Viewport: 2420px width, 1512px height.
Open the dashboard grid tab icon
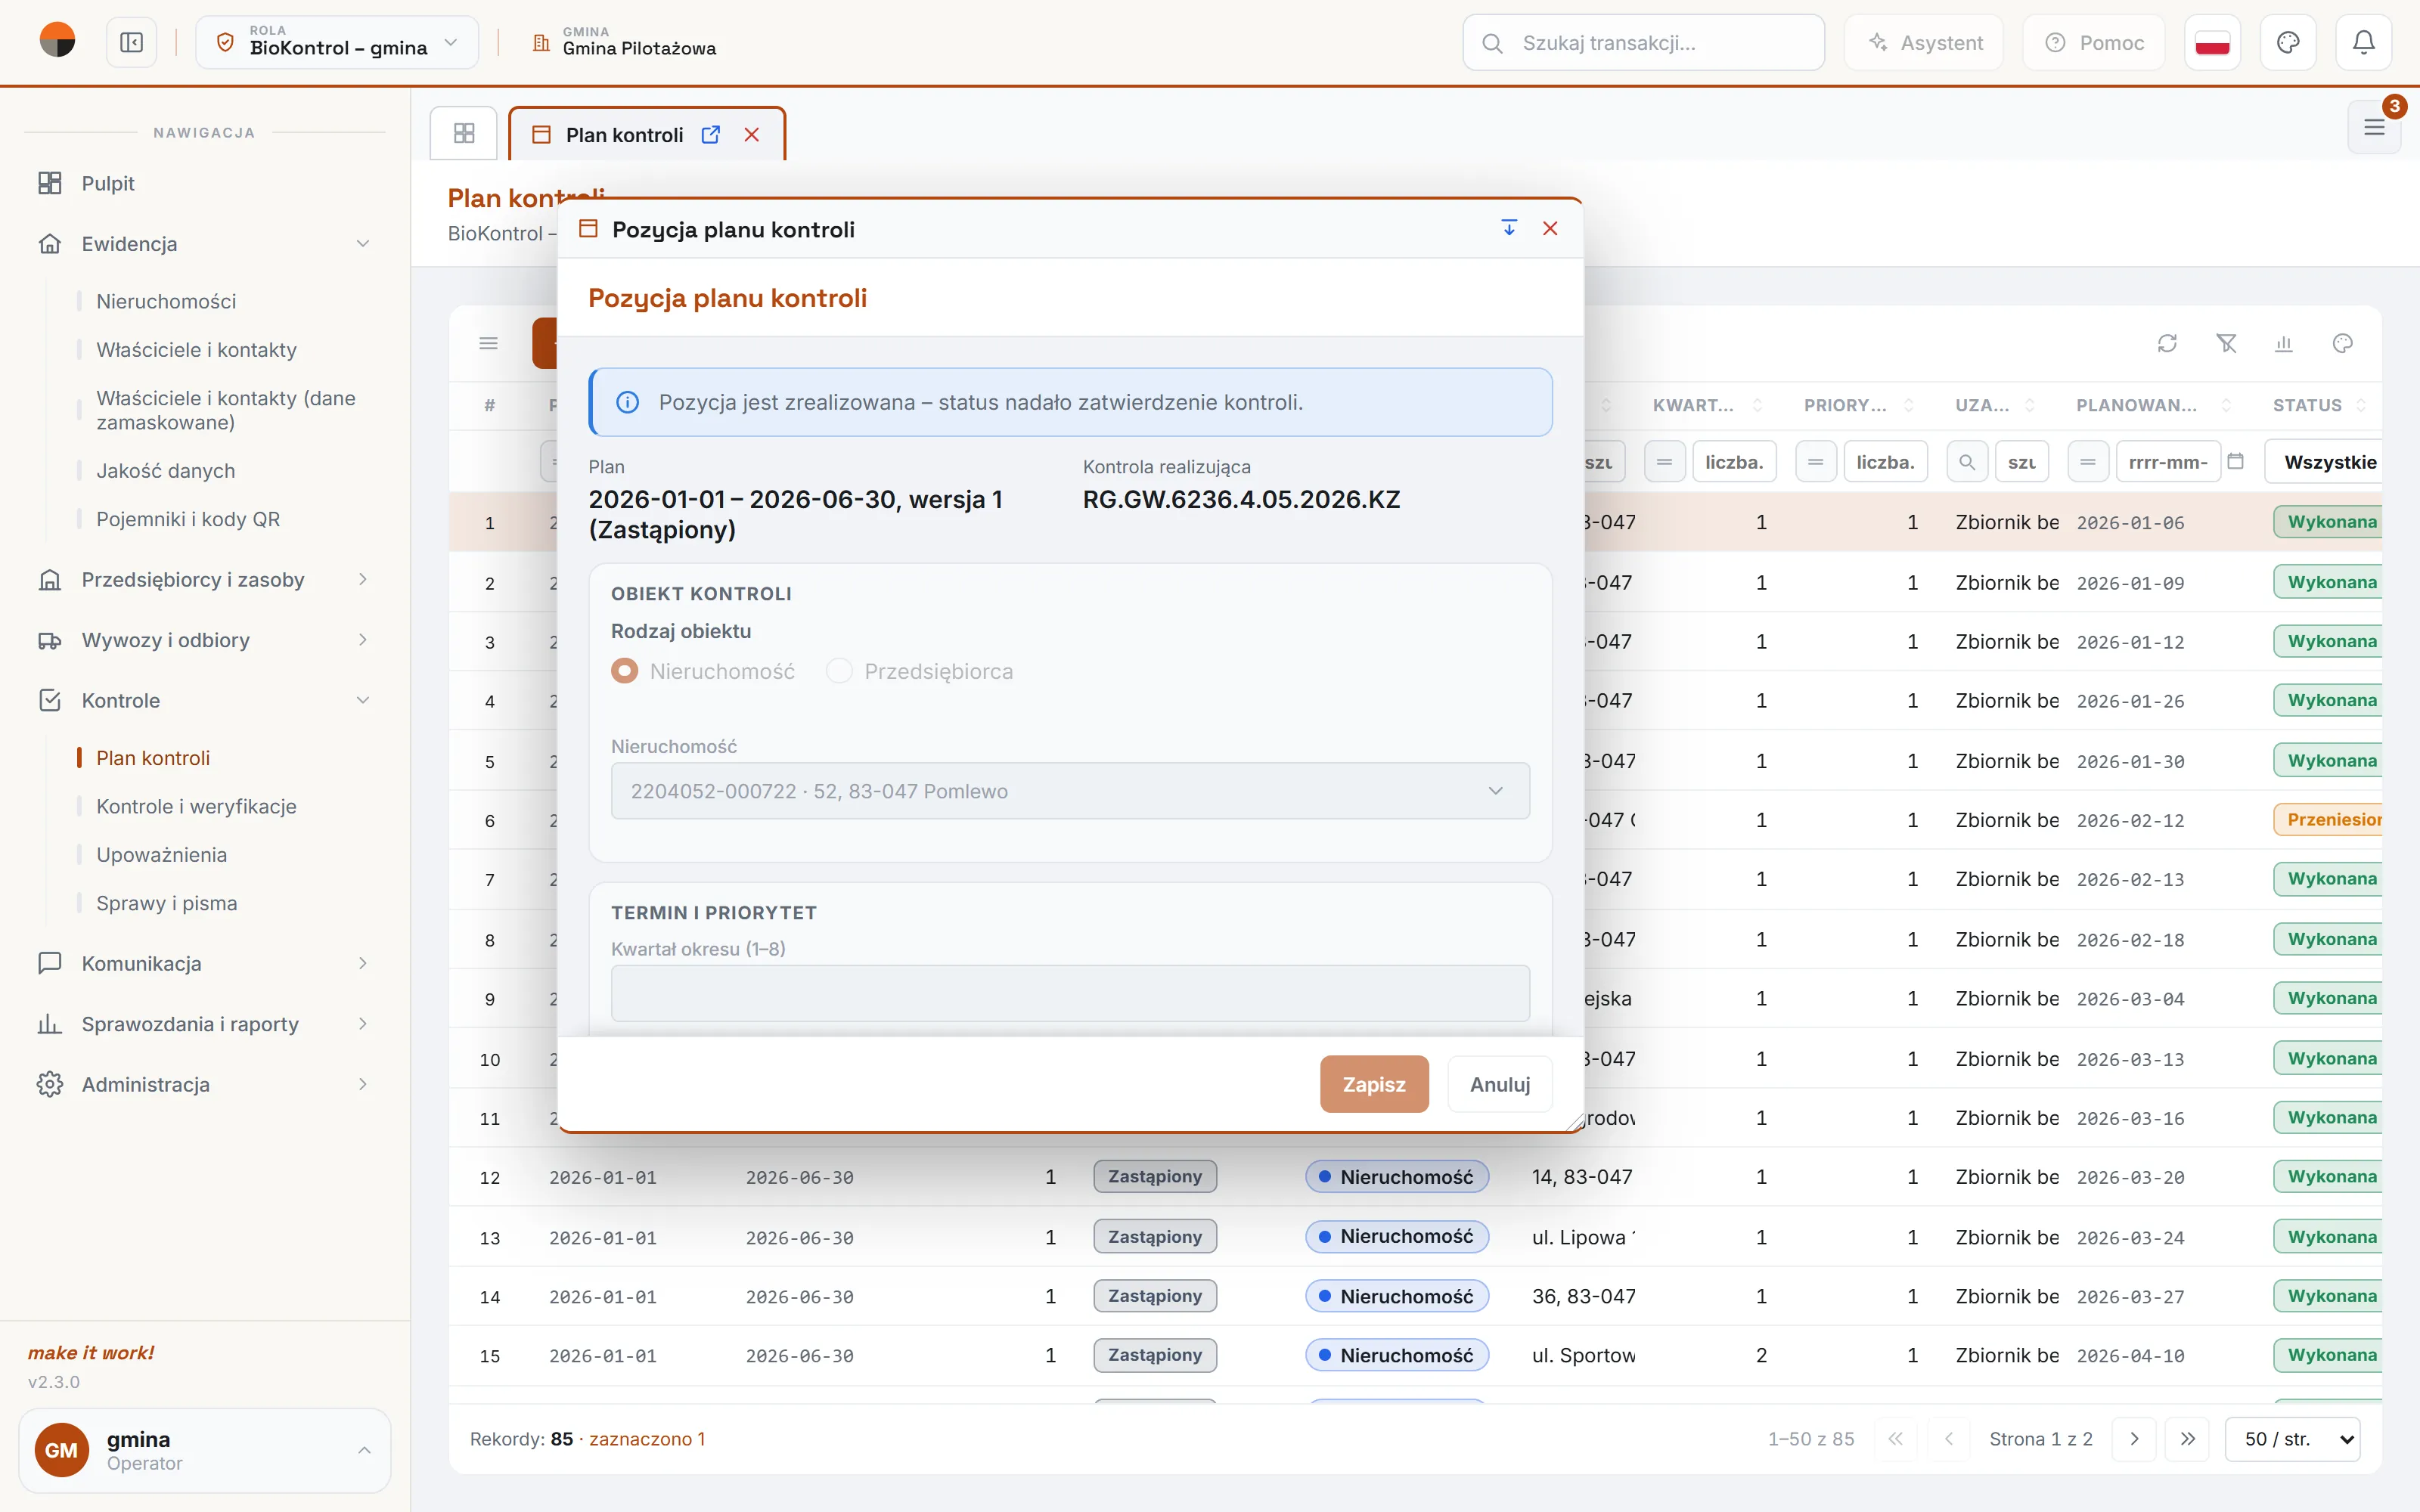coord(464,133)
